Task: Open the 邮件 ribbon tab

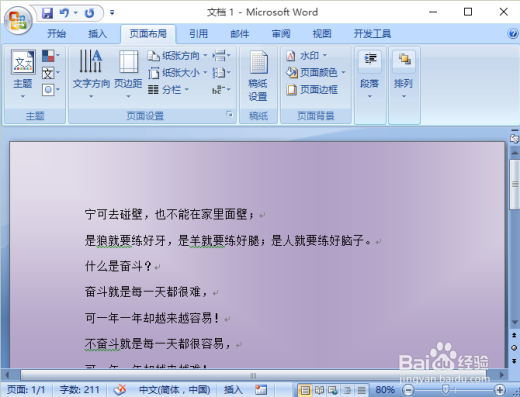Action: [x=240, y=34]
